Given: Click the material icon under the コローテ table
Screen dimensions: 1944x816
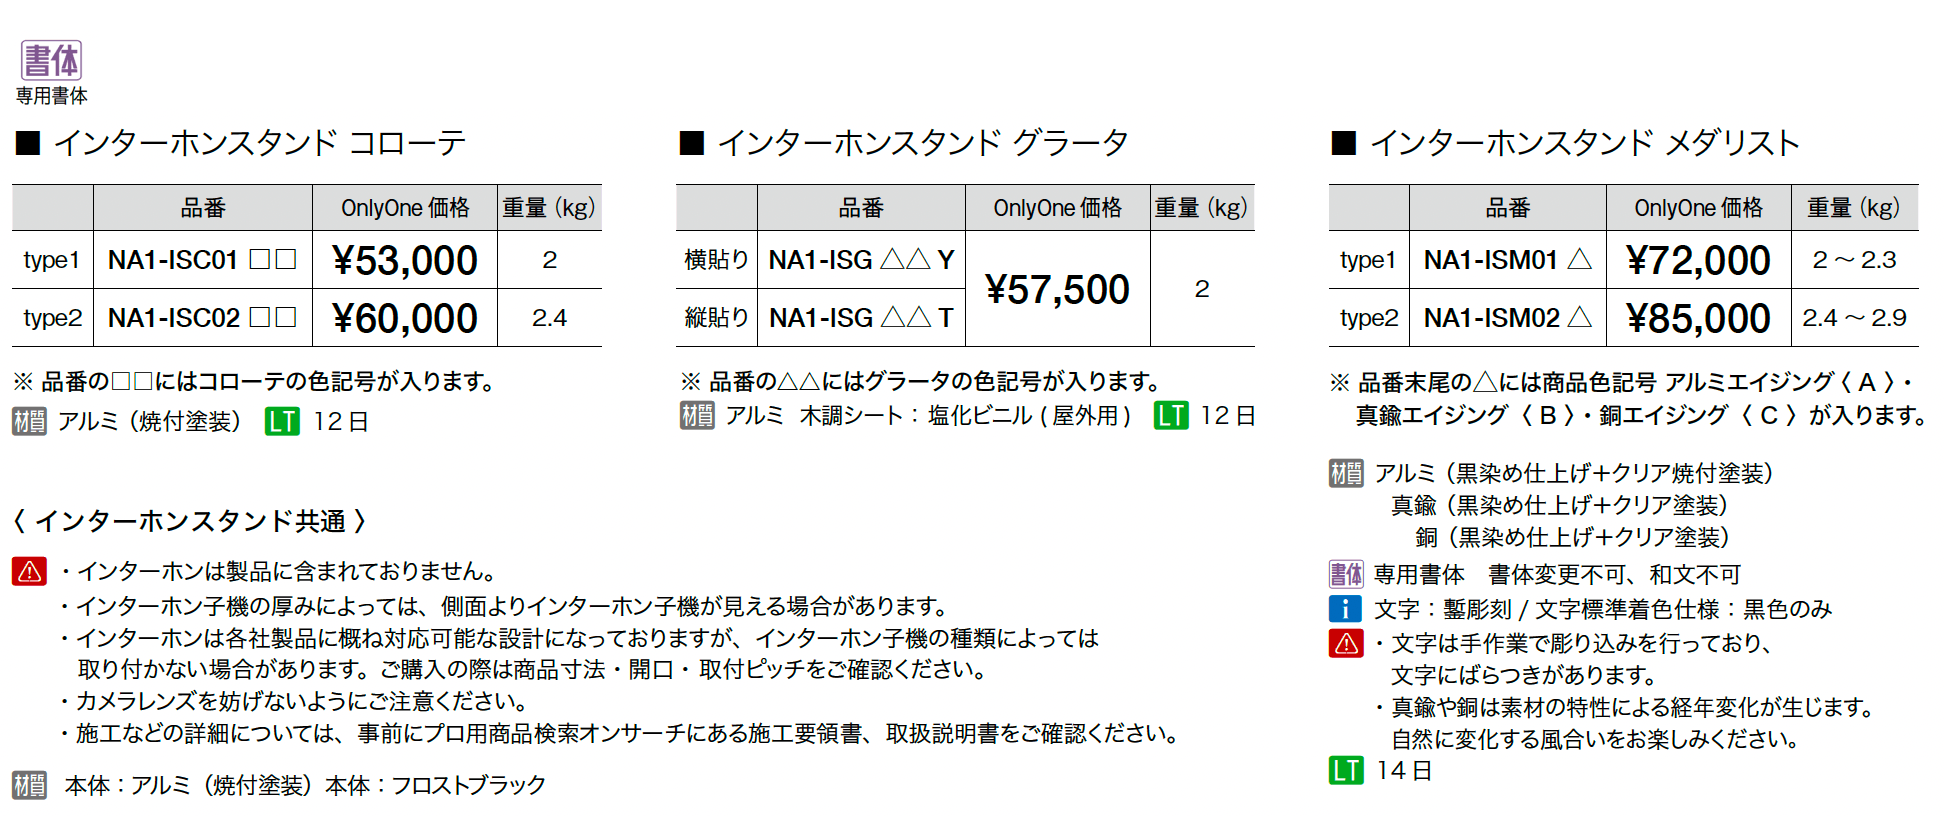Looking at the screenshot, I should 29,421.
